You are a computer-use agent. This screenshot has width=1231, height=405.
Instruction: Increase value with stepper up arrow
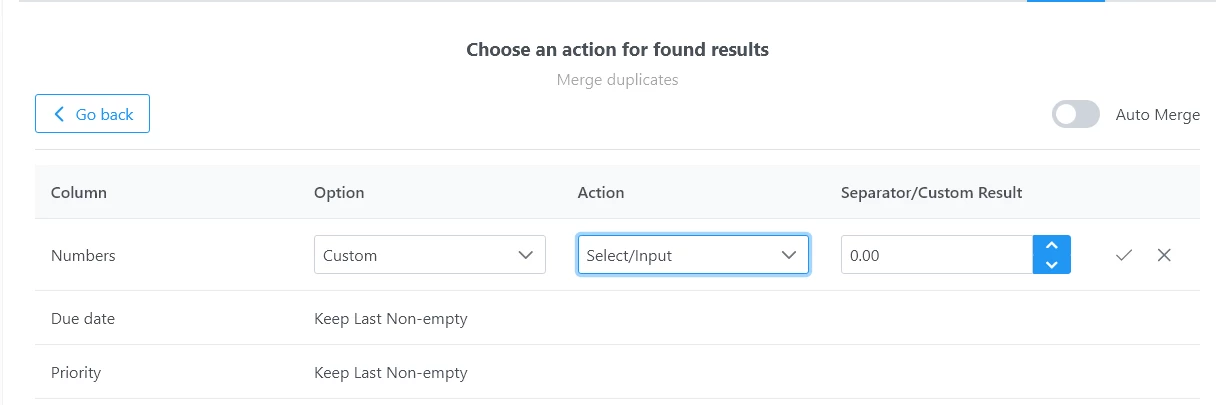point(1051,245)
